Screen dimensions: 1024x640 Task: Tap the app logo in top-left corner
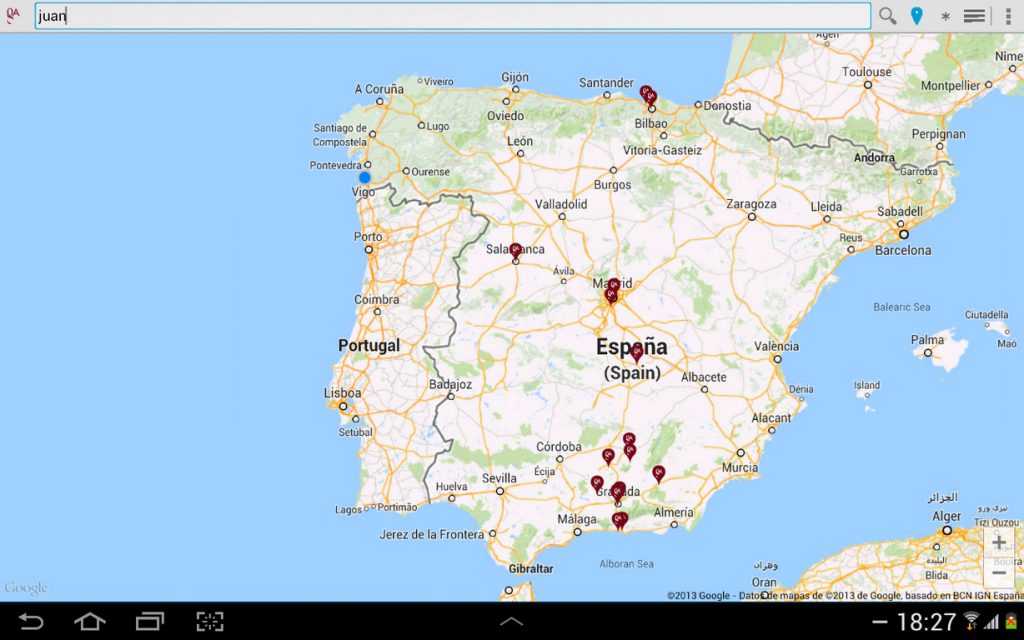(14, 16)
